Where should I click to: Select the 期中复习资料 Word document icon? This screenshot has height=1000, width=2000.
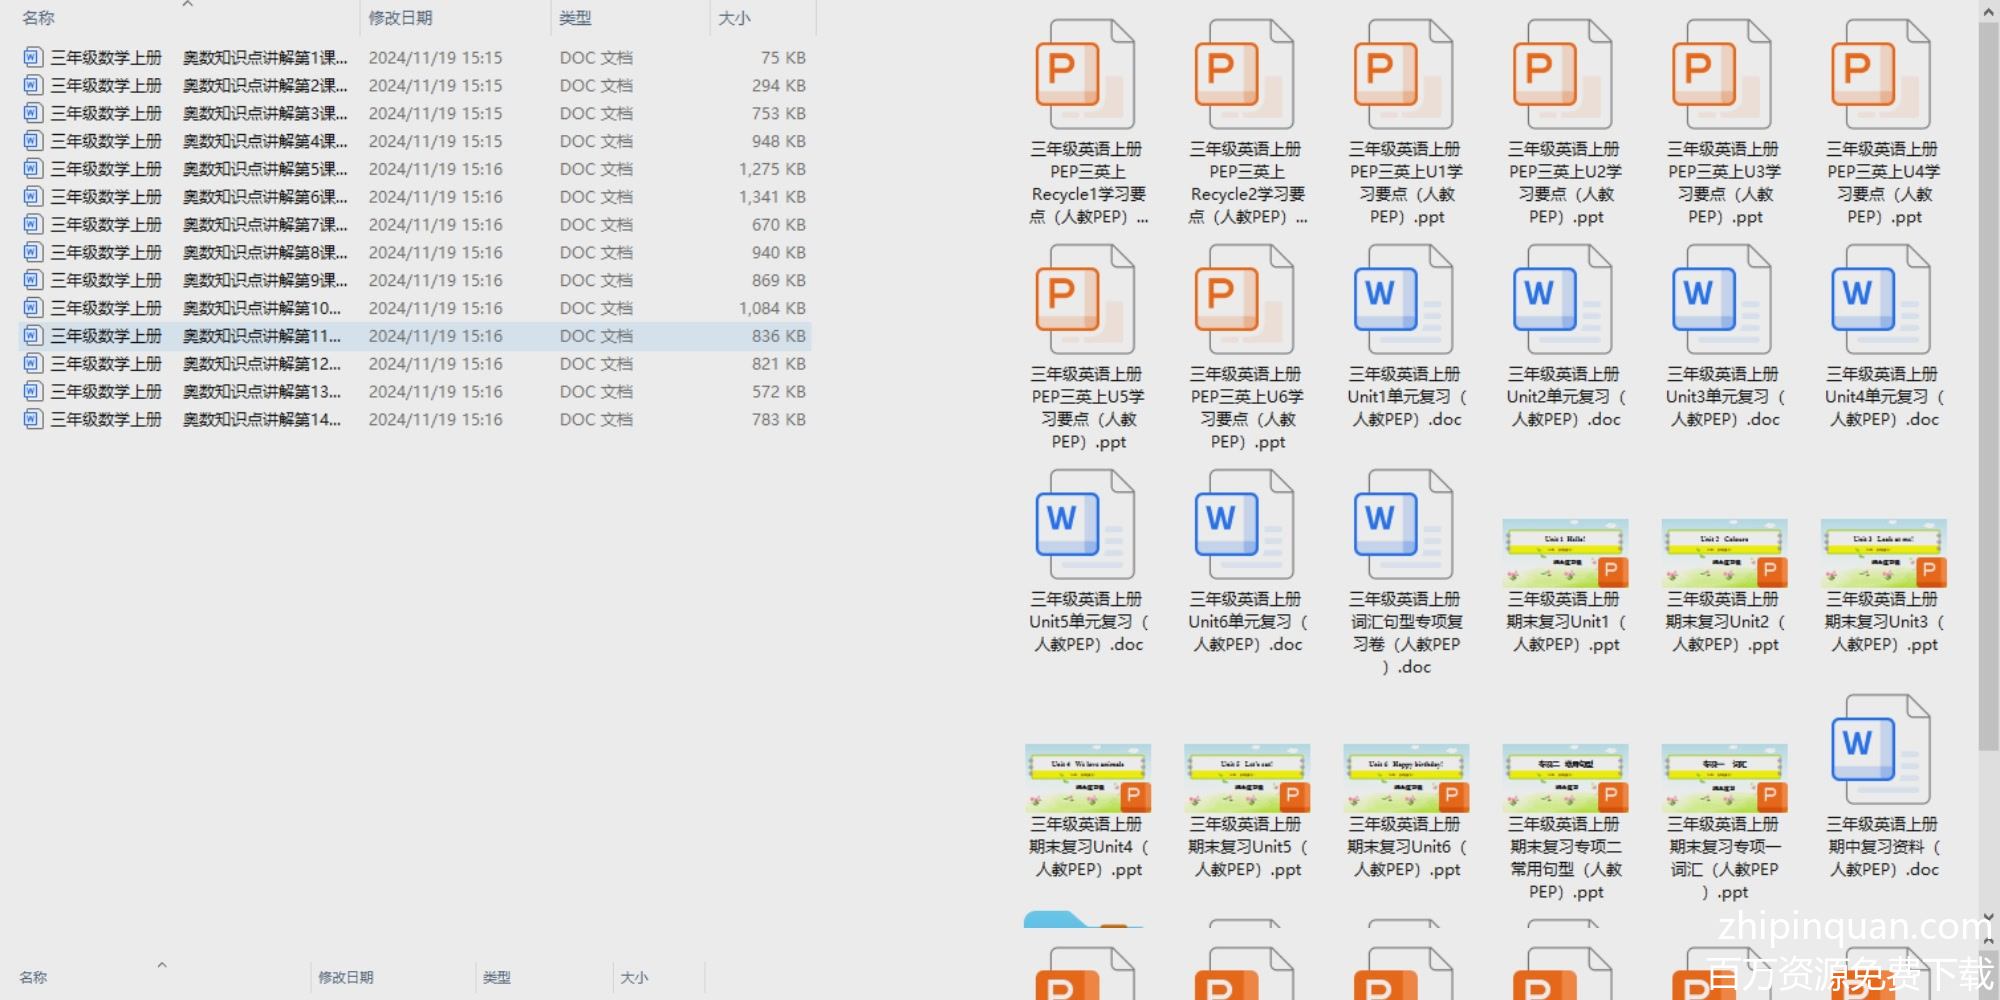click(1880, 750)
